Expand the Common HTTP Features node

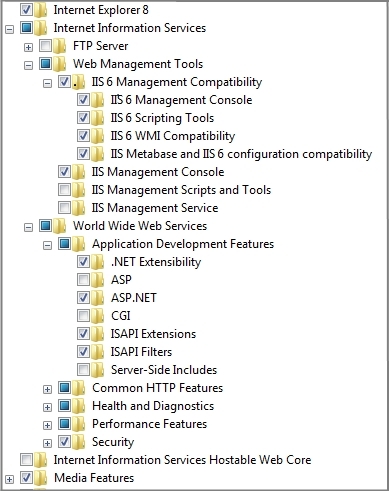click(48, 389)
